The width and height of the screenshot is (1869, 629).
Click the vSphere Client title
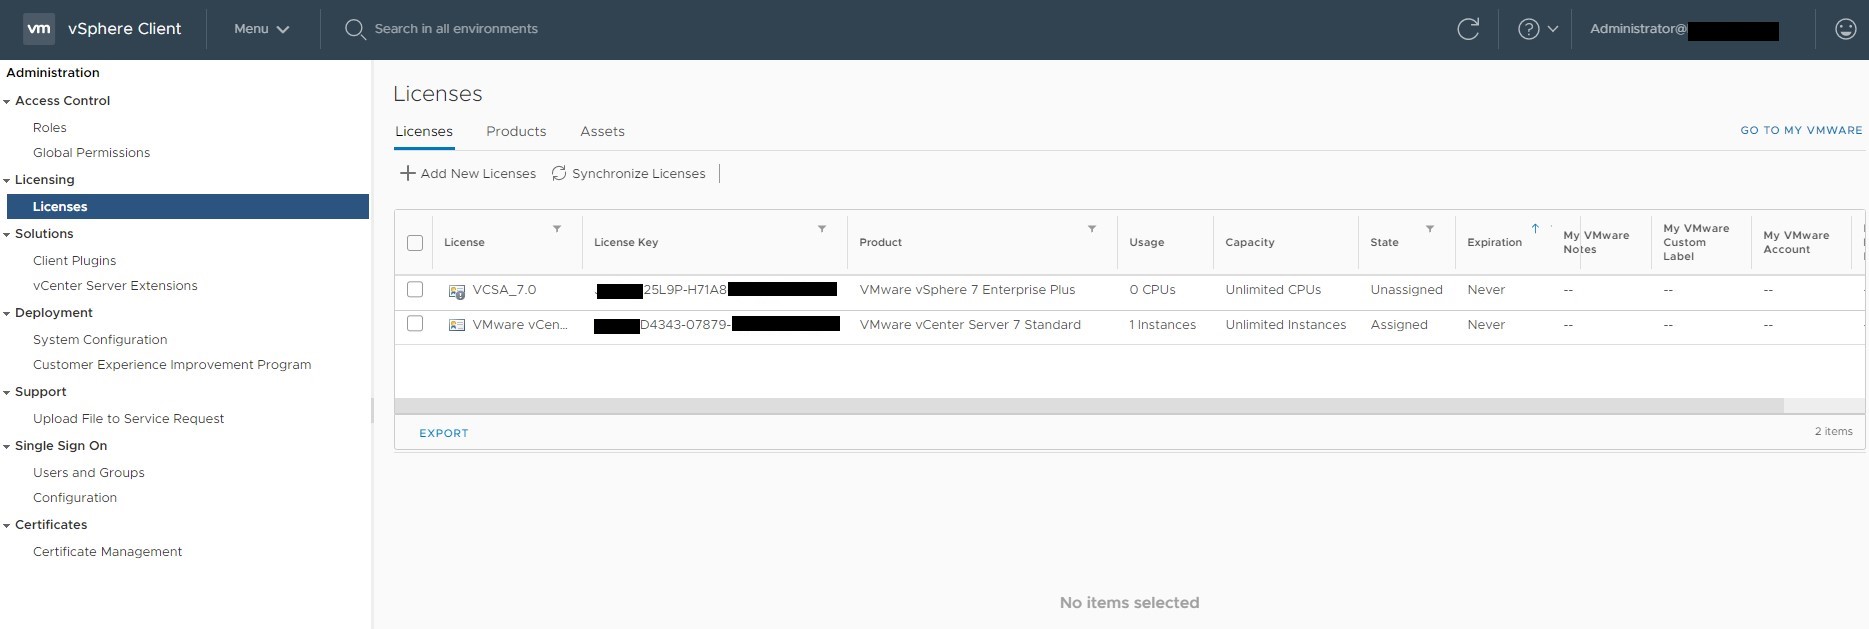pyautogui.click(x=124, y=29)
